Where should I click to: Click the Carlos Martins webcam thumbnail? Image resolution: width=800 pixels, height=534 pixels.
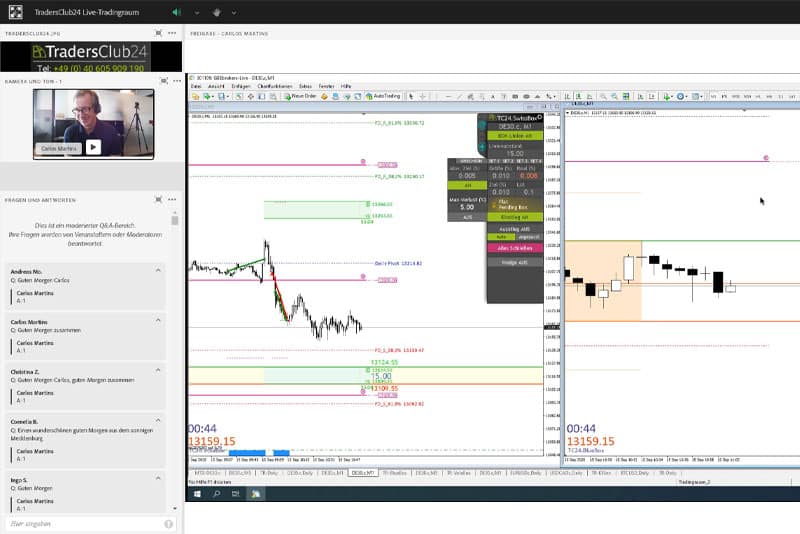click(x=93, y=124)
